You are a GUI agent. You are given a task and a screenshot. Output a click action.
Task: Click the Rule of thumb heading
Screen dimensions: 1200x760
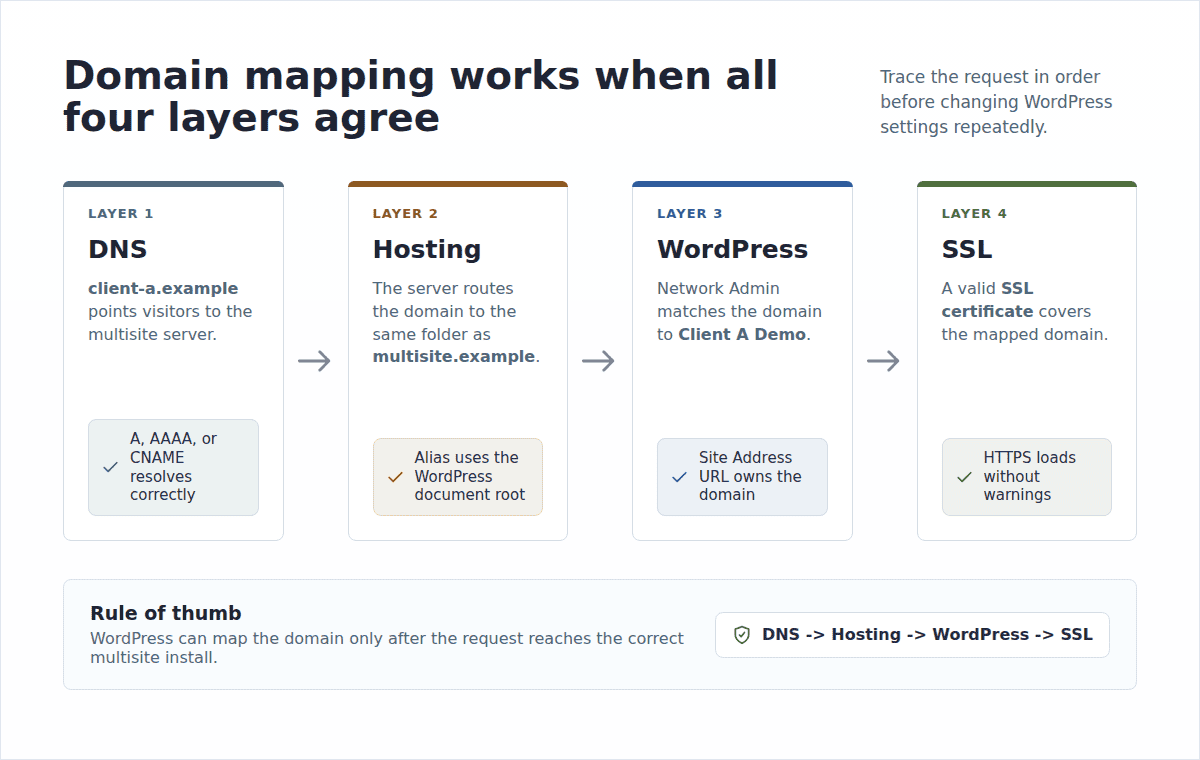pyautogui.click(x=166, y=614)
